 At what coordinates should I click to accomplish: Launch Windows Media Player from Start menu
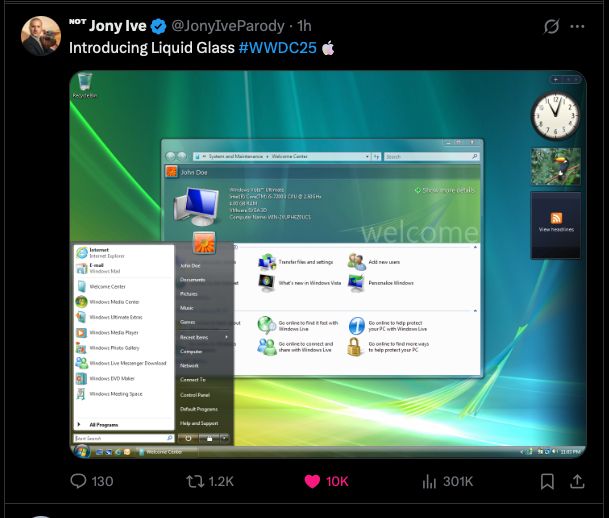pyautogui.click(x=123, y=332)
